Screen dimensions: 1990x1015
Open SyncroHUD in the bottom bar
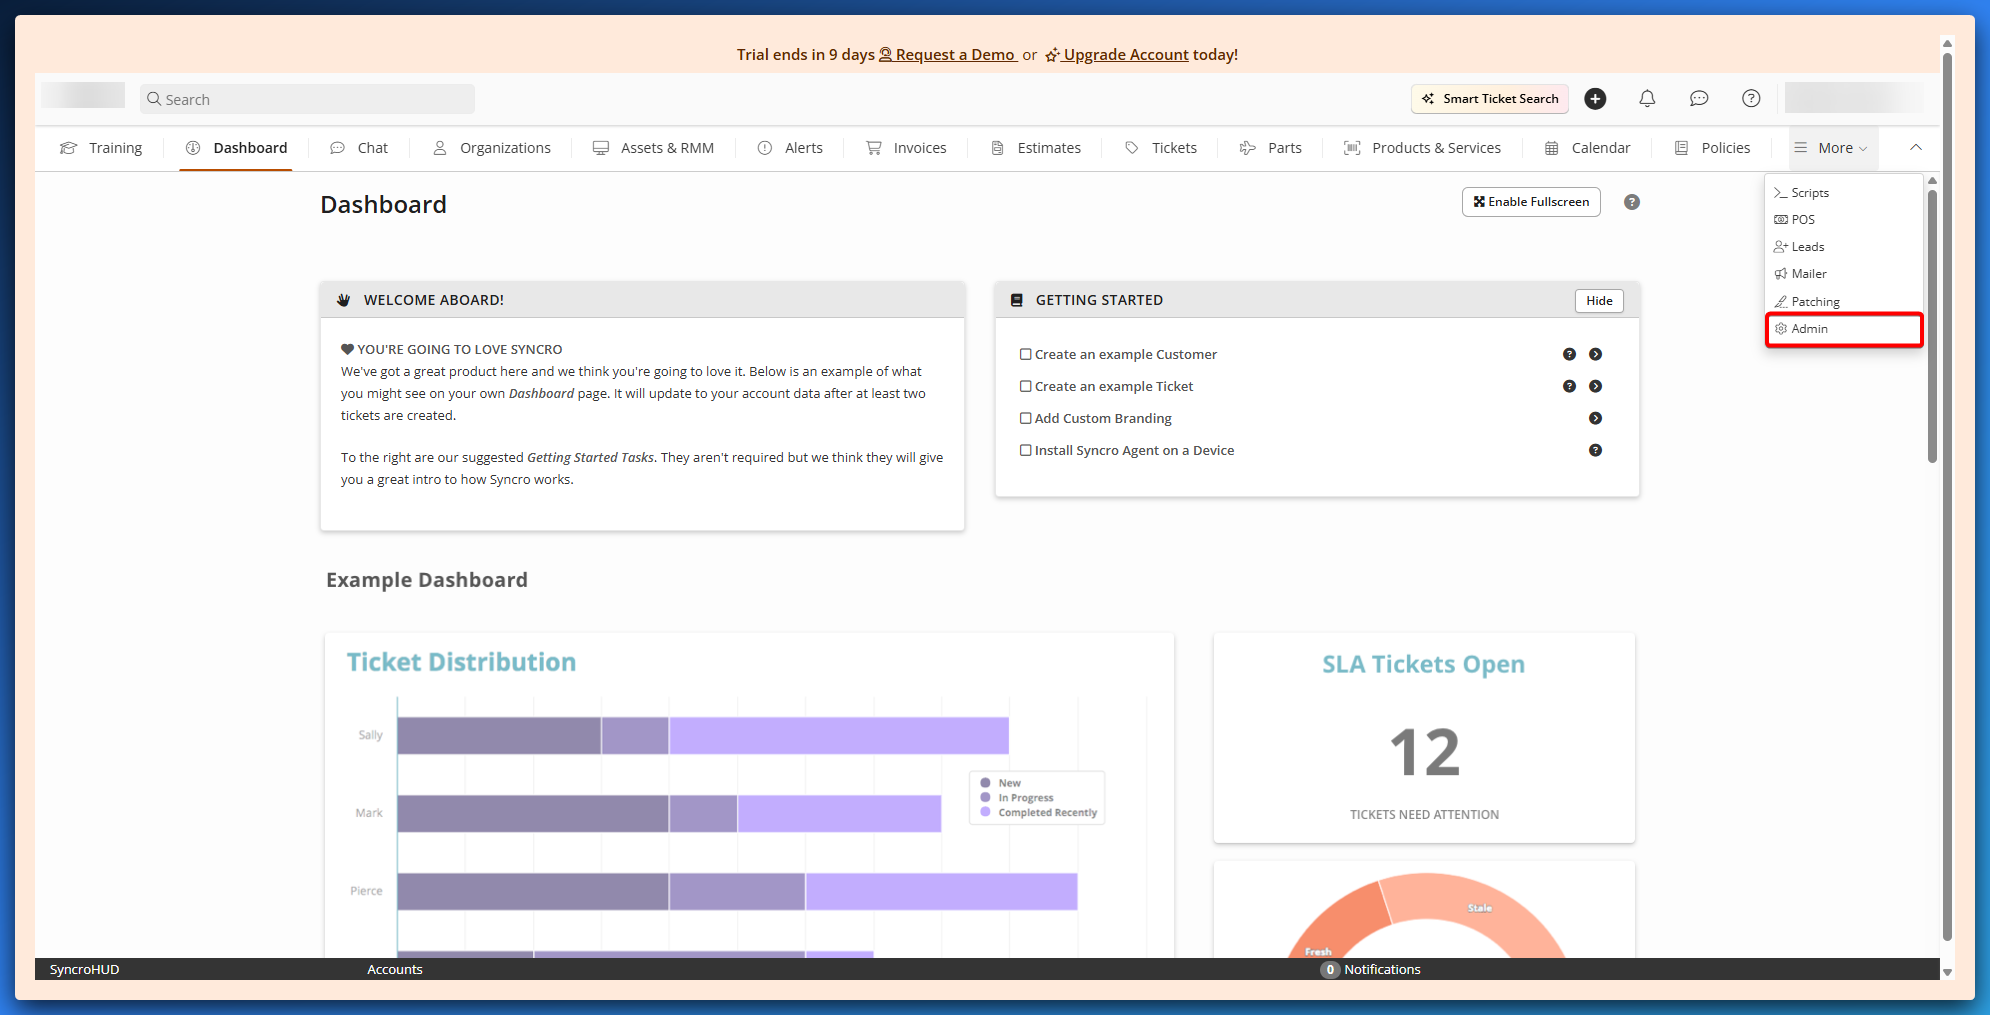(85, 969)
